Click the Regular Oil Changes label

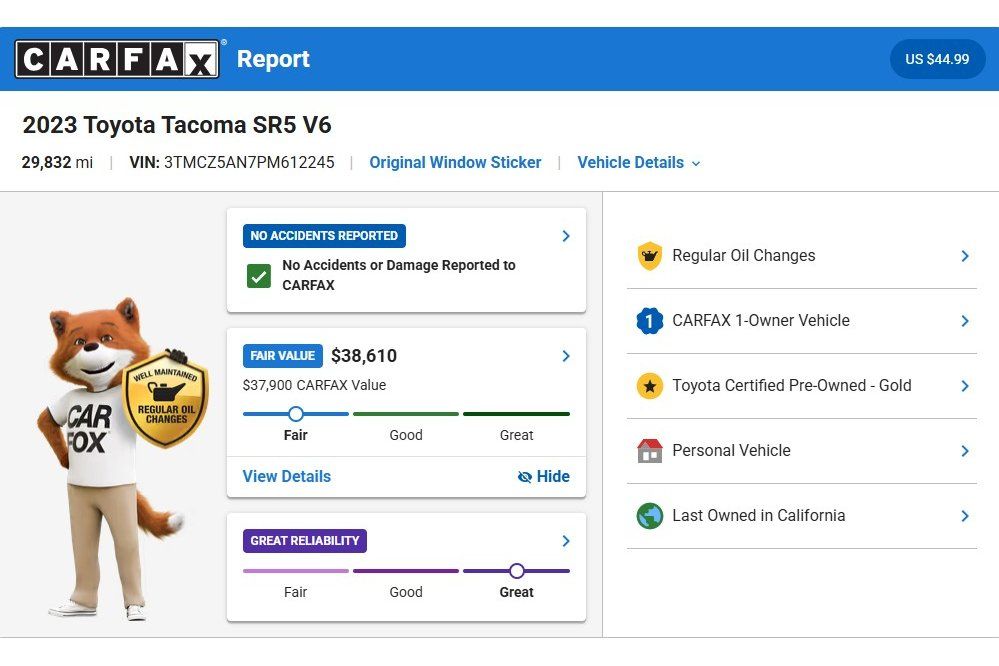point(744,256)
